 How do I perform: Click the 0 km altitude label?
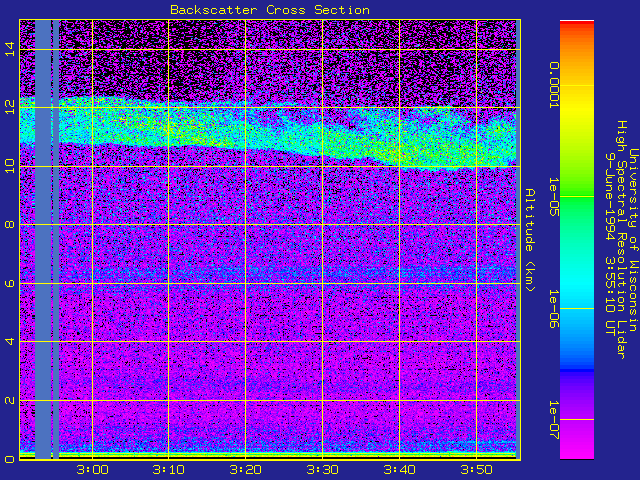(x=10, y=459)
